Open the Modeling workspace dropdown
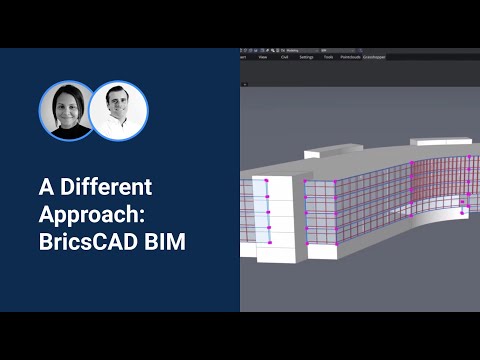 301,51
